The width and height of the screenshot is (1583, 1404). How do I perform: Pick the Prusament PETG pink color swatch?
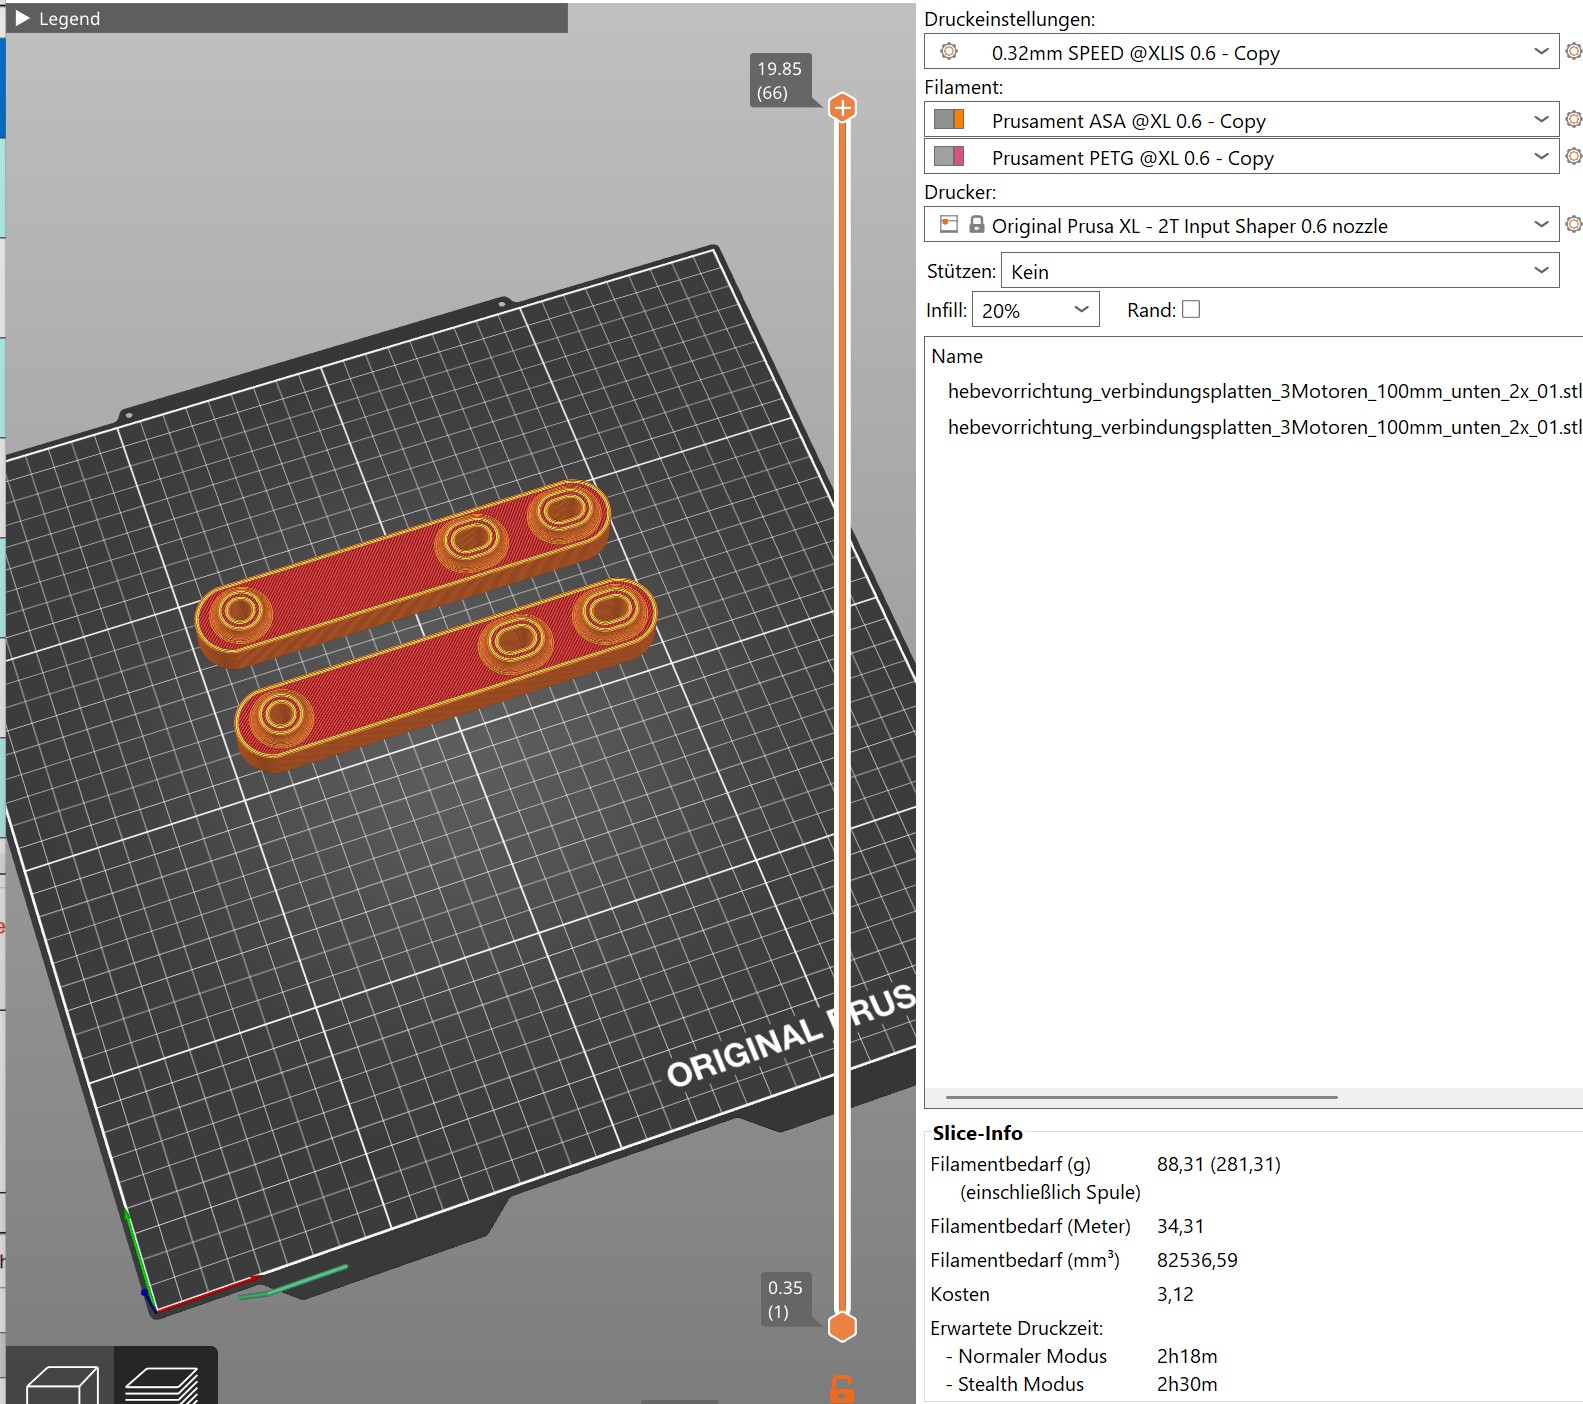958,156
